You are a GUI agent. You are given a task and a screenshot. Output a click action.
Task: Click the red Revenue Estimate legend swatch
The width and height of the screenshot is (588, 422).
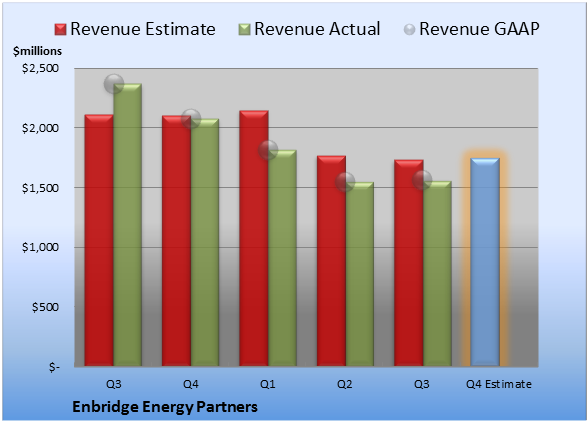pos(60,30)
